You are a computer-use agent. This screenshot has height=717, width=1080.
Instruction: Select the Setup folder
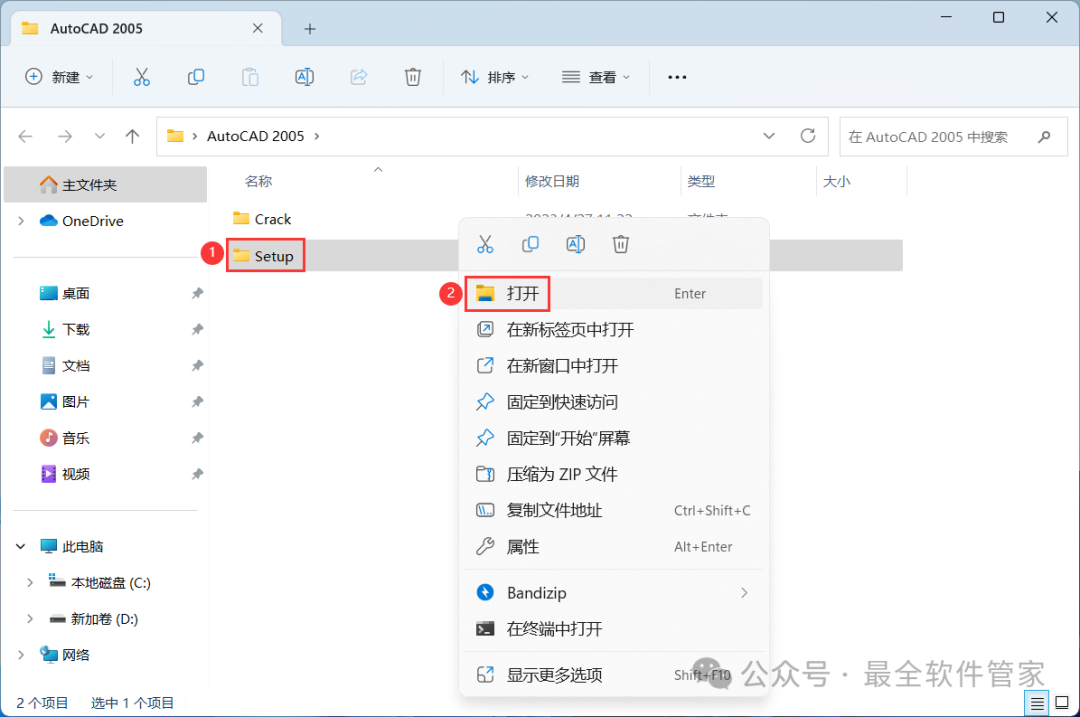click(x=263, y=256)
